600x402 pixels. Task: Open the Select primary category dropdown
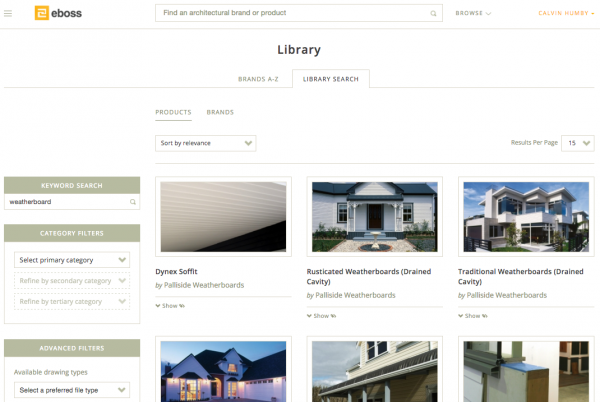tap(72, 260)
